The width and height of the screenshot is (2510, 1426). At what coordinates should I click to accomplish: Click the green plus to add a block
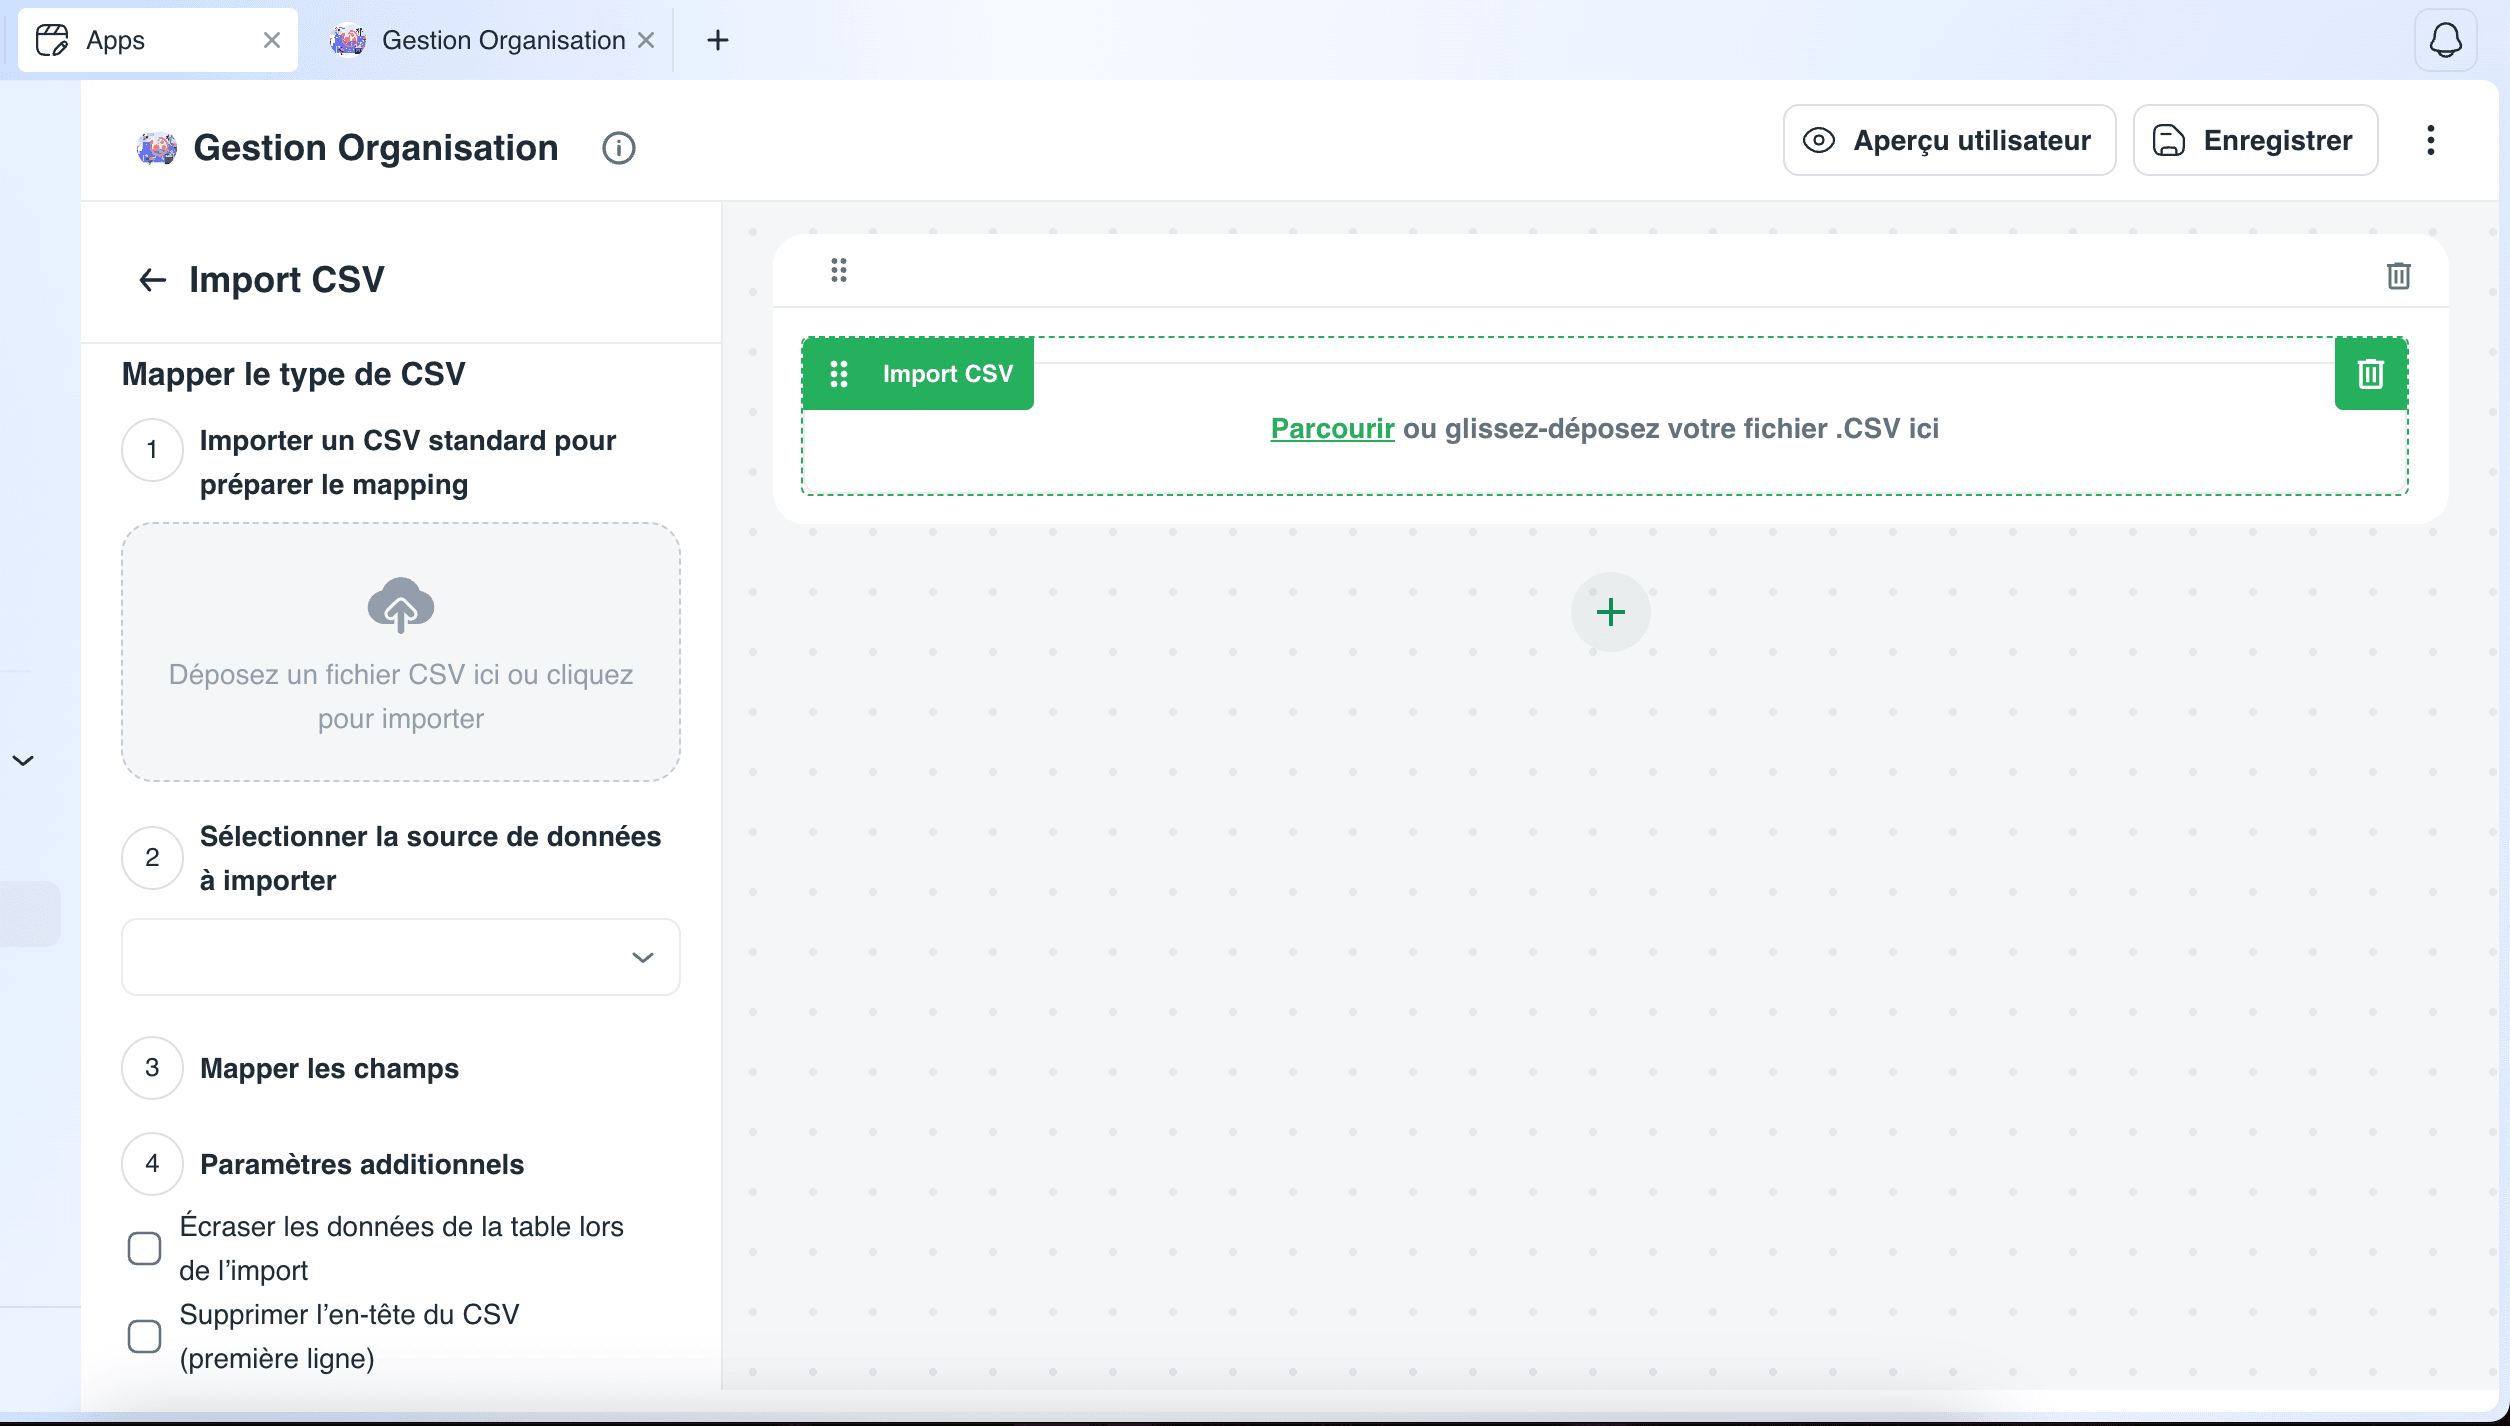[1610, 612]
